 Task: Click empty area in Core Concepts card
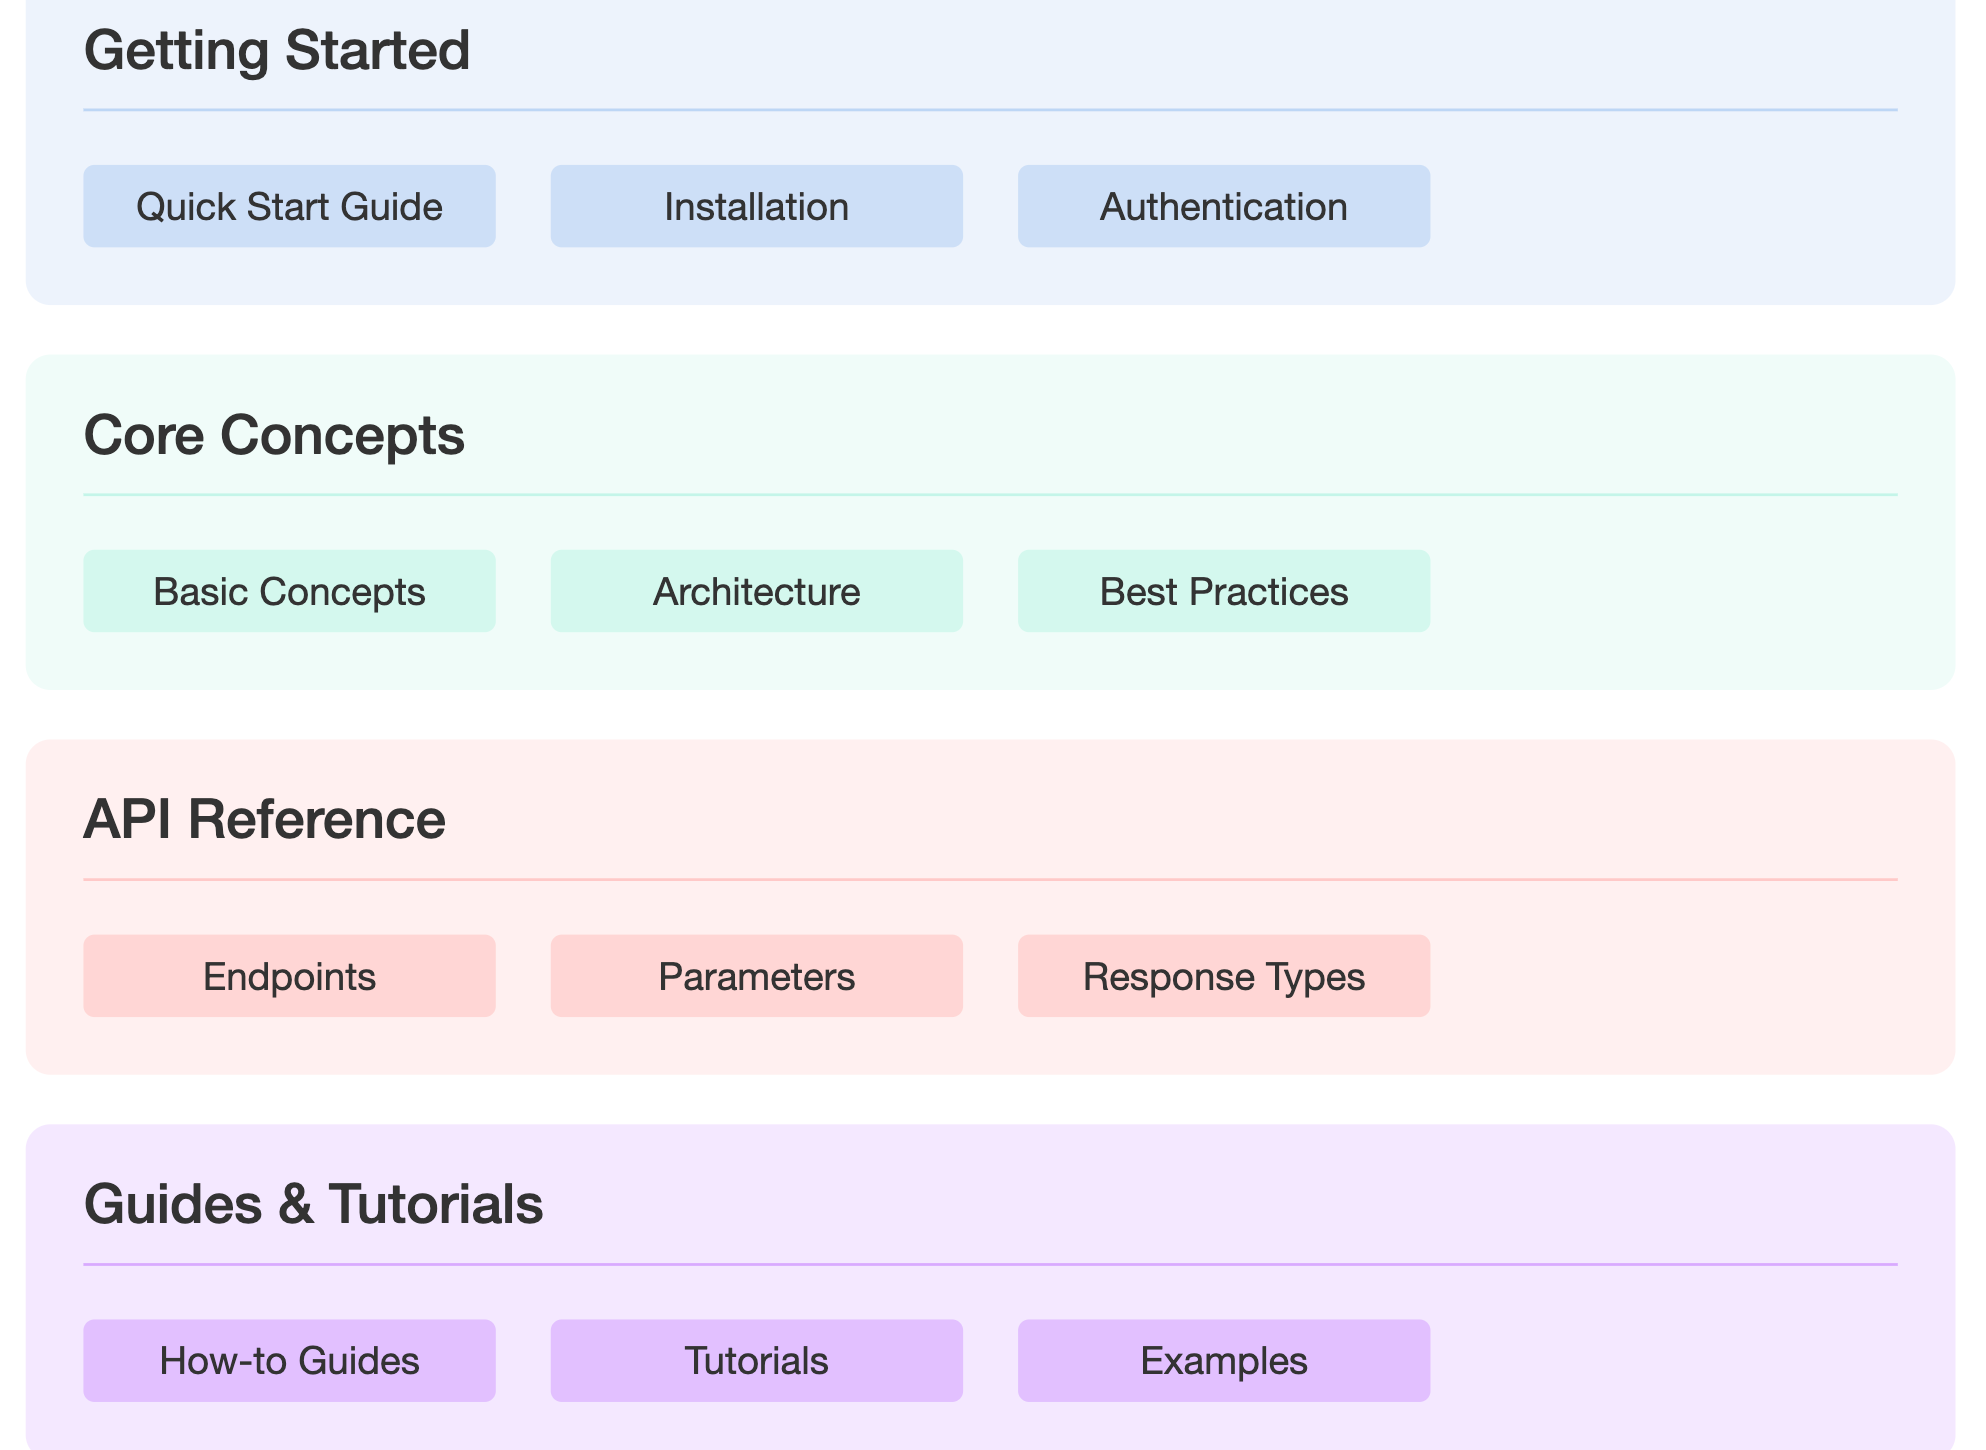pos(1690,591)
